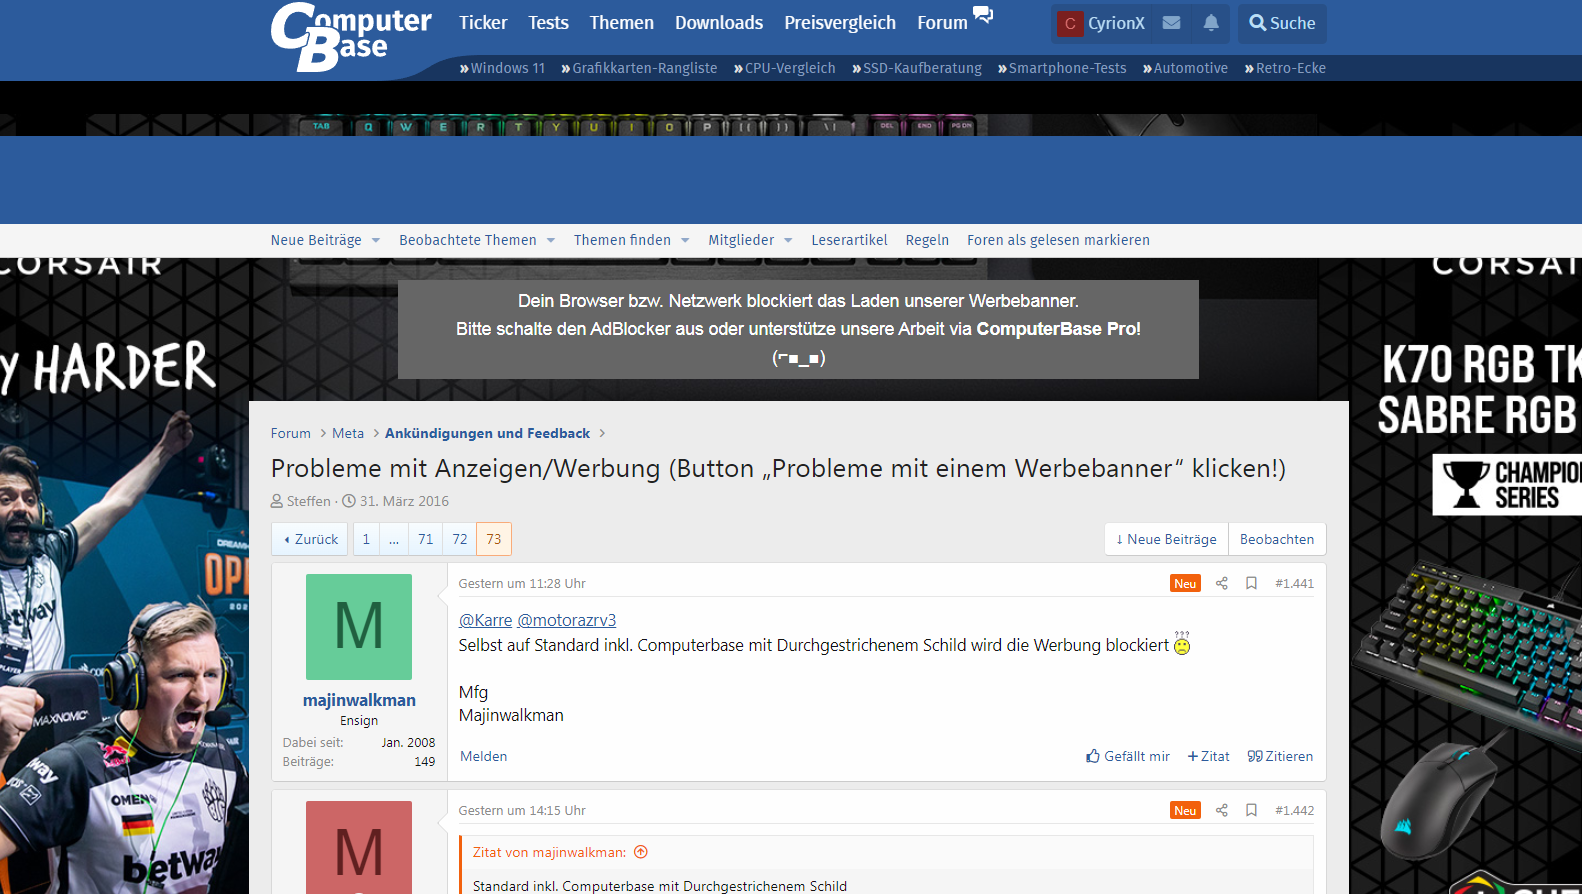Click the Gestern um 11:28 Uhr timestamp

point(522,583)
